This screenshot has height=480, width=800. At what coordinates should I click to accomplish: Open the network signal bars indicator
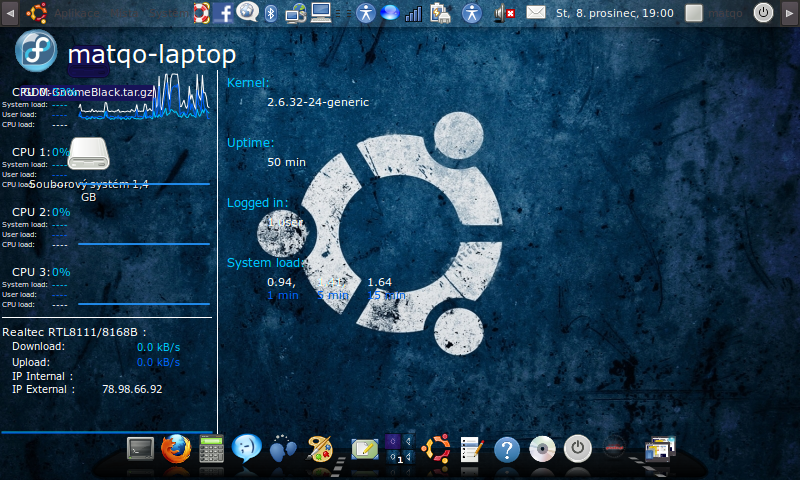click(x=413, y=13)
